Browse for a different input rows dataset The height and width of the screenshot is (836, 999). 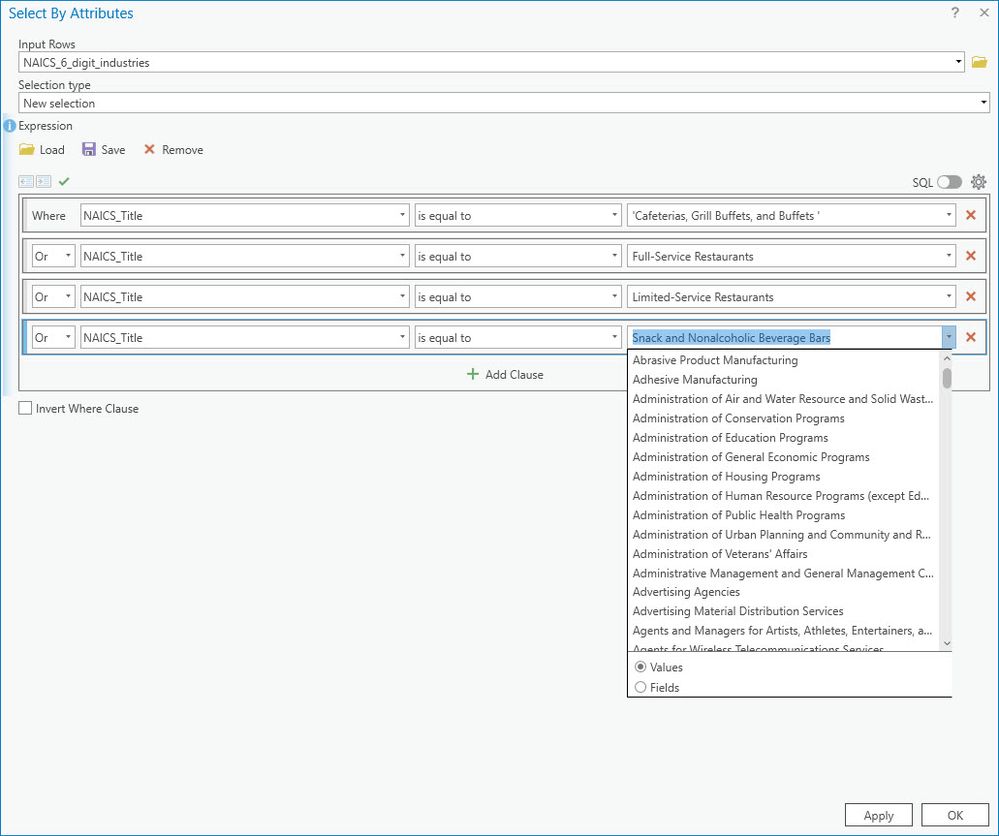coord(980,61)
